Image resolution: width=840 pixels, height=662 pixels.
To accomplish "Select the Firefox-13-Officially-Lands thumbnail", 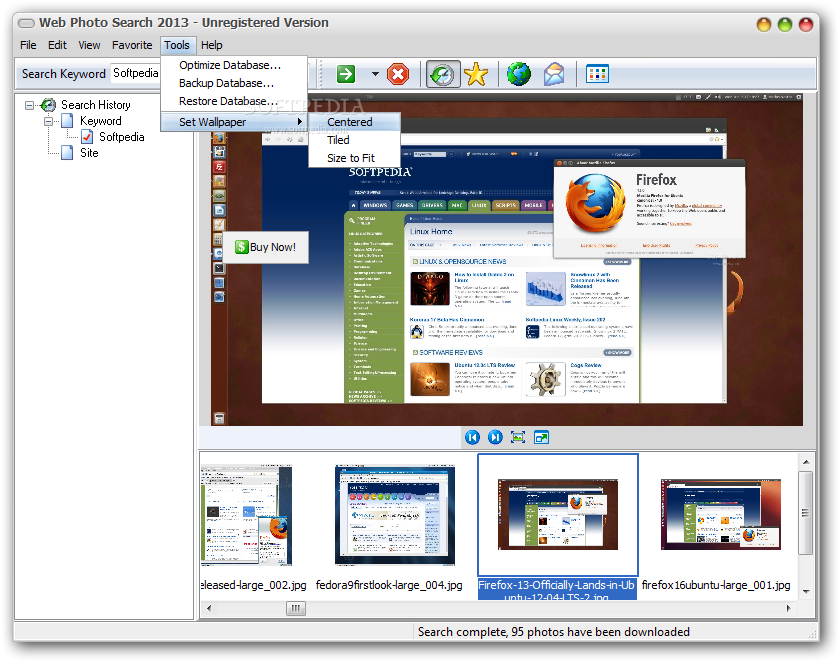I will tap(558, 515).
